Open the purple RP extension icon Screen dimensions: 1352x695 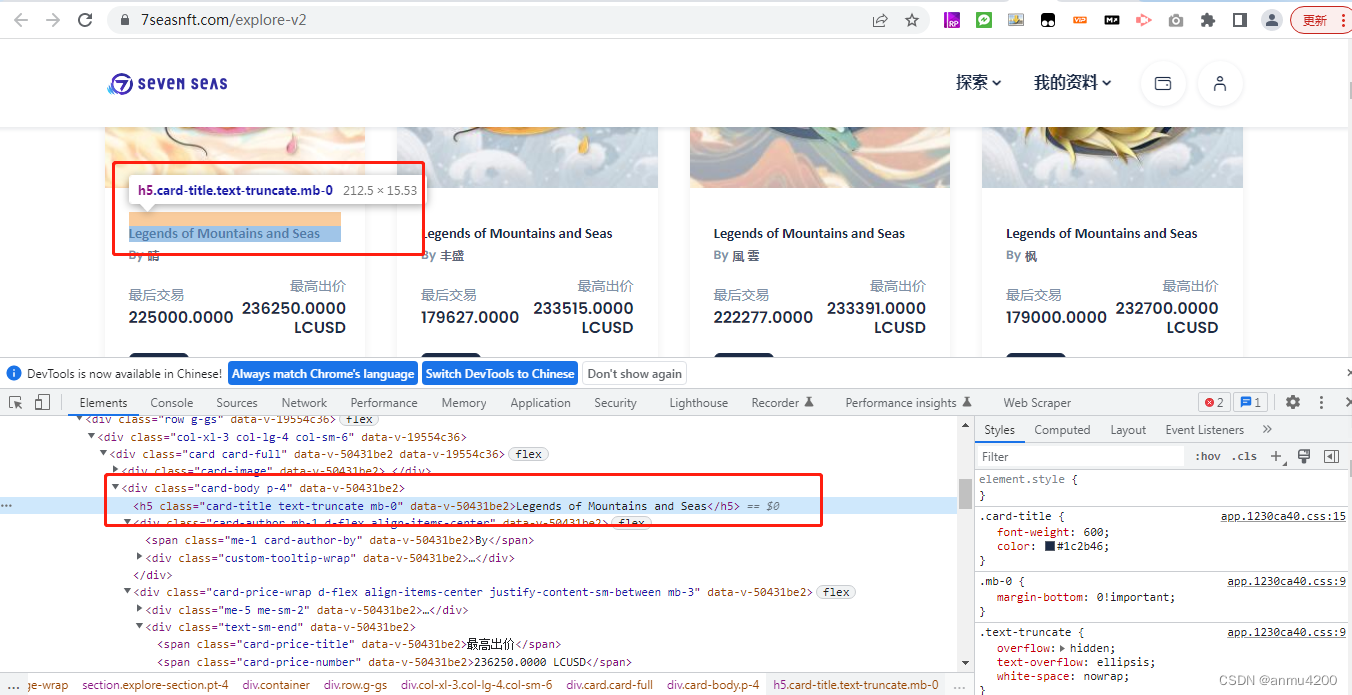tap(952, 20)
